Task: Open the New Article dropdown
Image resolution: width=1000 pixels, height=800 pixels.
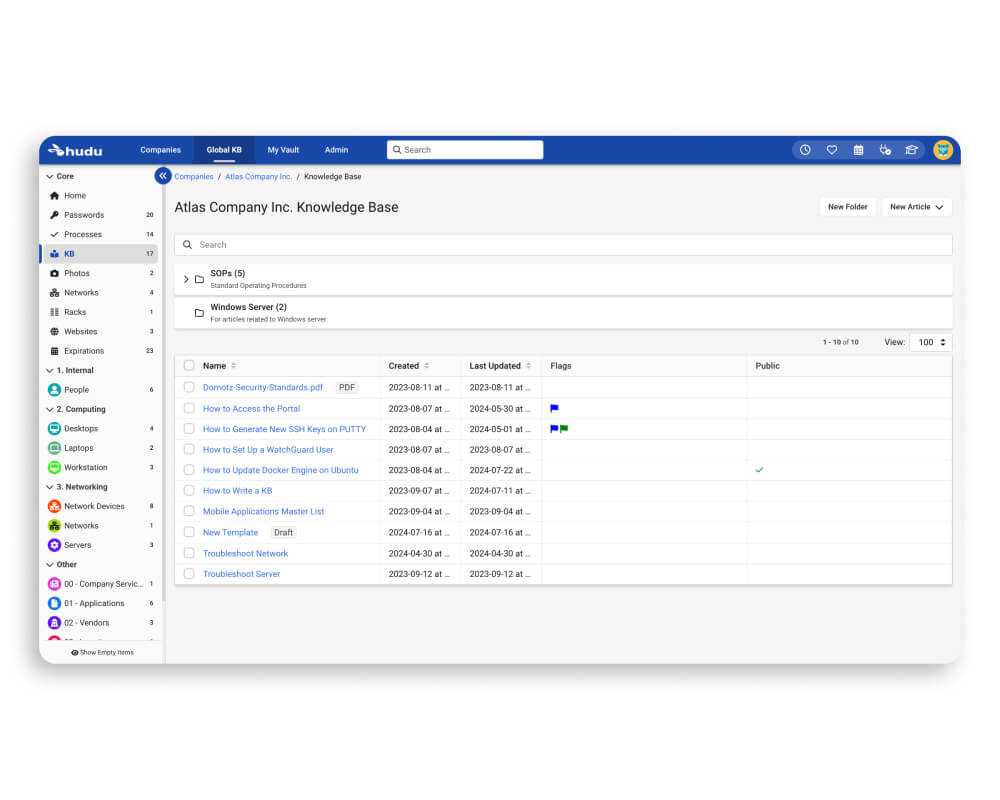Action: 916,207
